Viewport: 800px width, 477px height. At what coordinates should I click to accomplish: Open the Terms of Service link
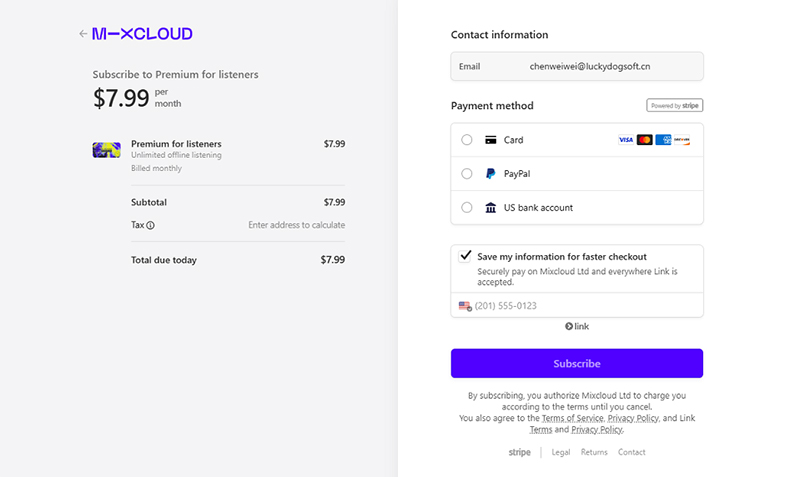(572, 418)
